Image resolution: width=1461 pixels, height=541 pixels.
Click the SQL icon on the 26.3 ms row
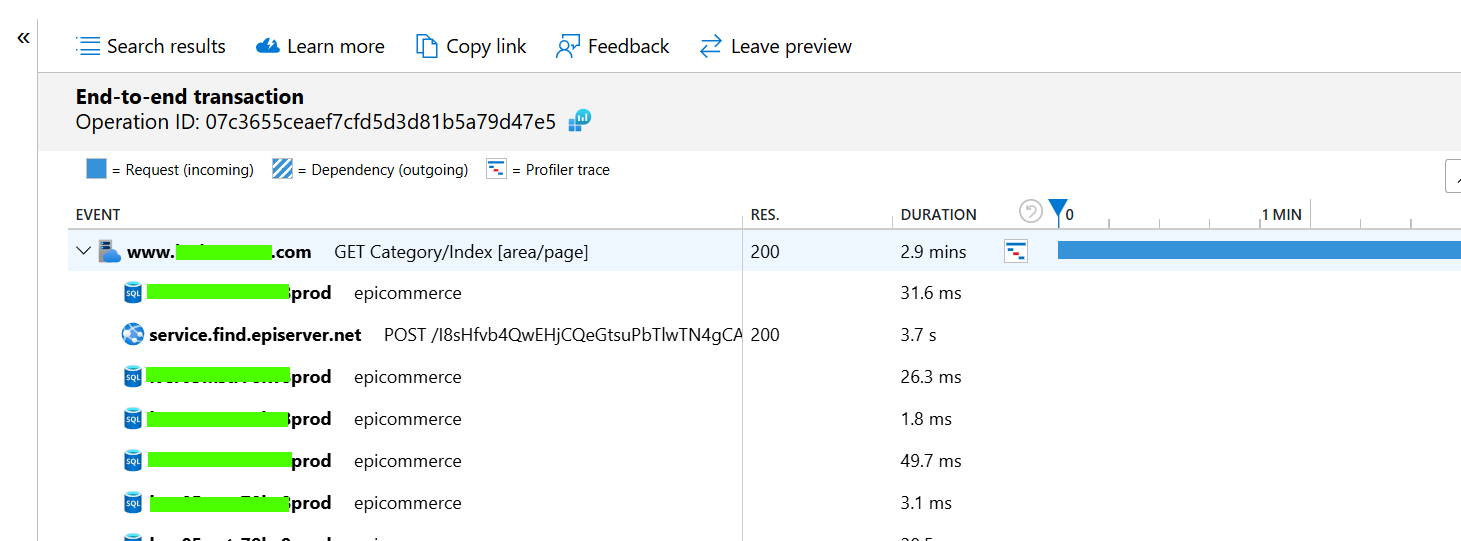pos(133,377)
